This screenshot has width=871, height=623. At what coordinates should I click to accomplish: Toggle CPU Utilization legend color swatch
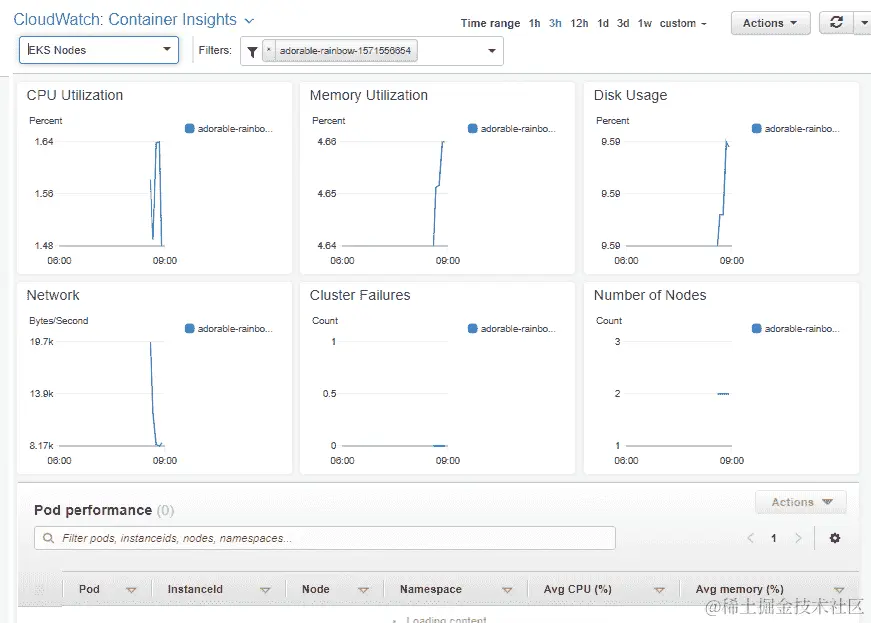(189, 129)
